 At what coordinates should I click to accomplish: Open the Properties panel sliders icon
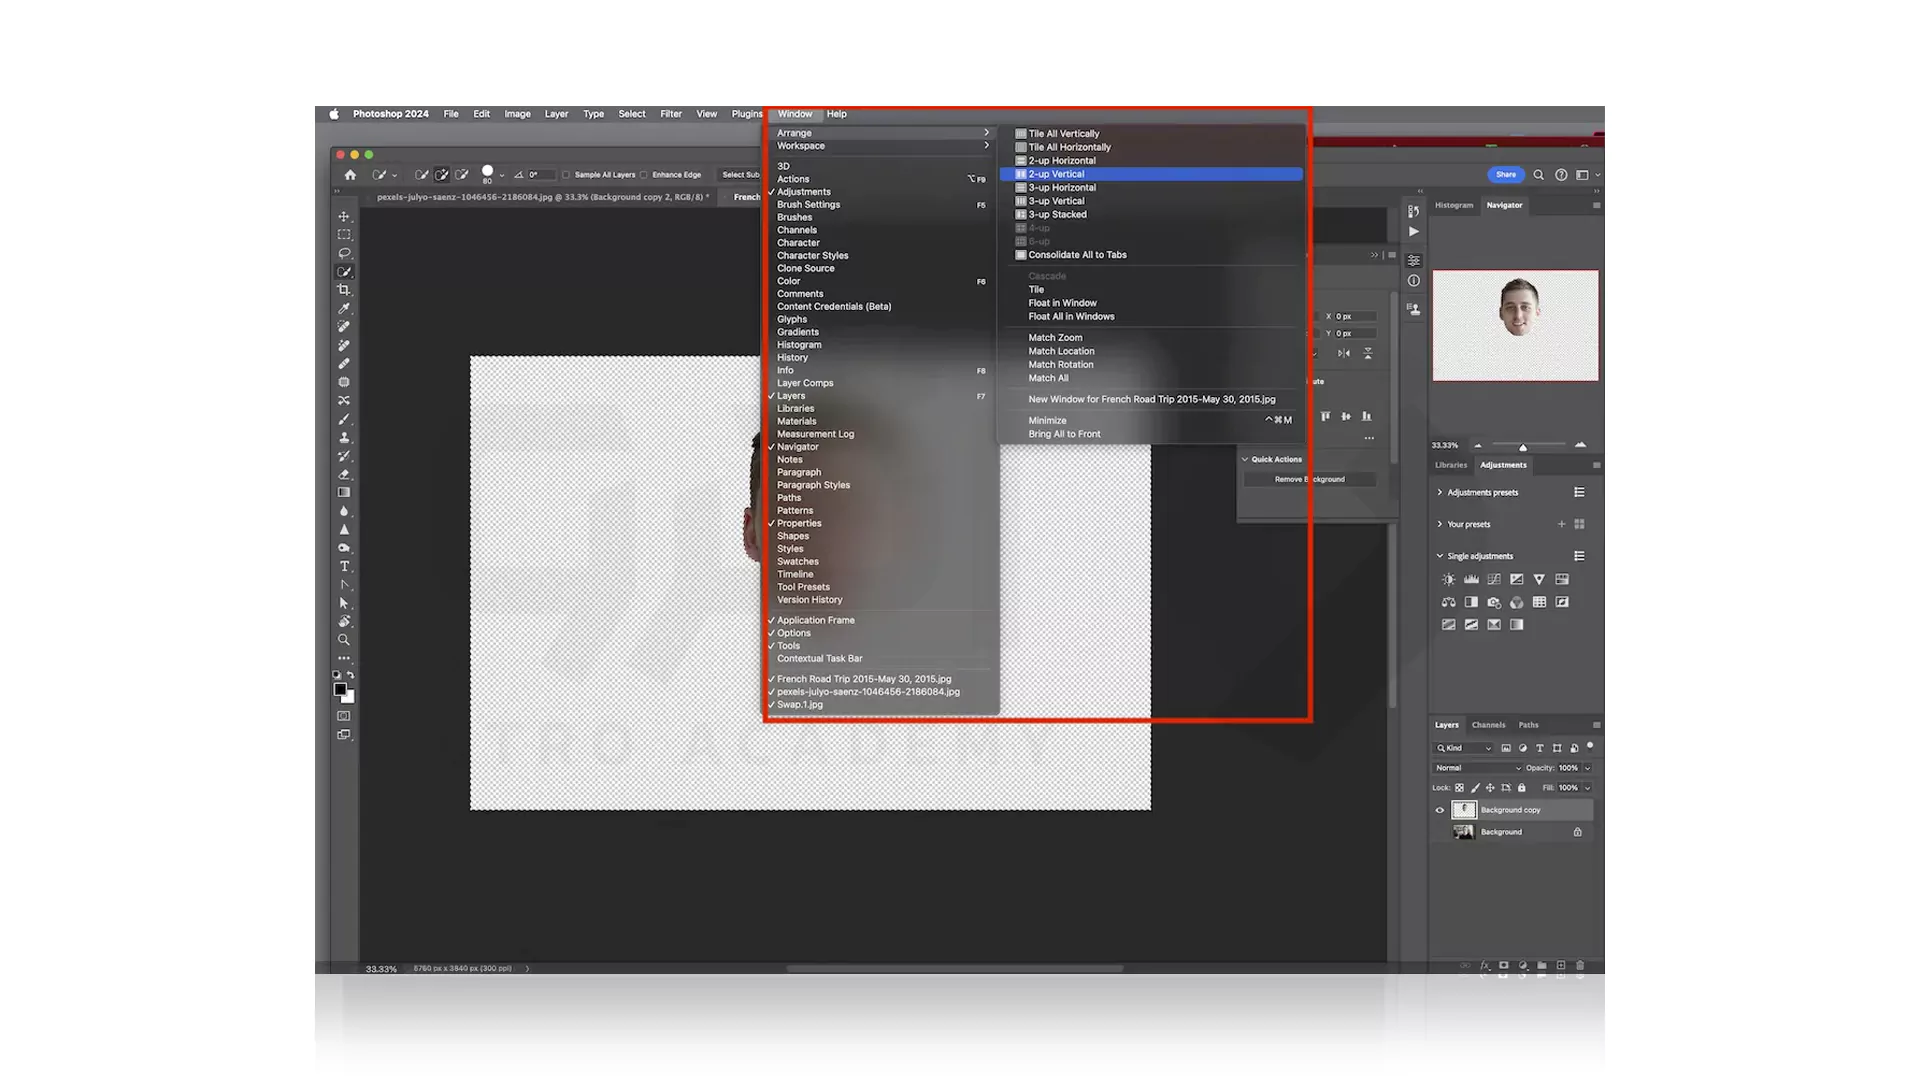point(1414,260)
